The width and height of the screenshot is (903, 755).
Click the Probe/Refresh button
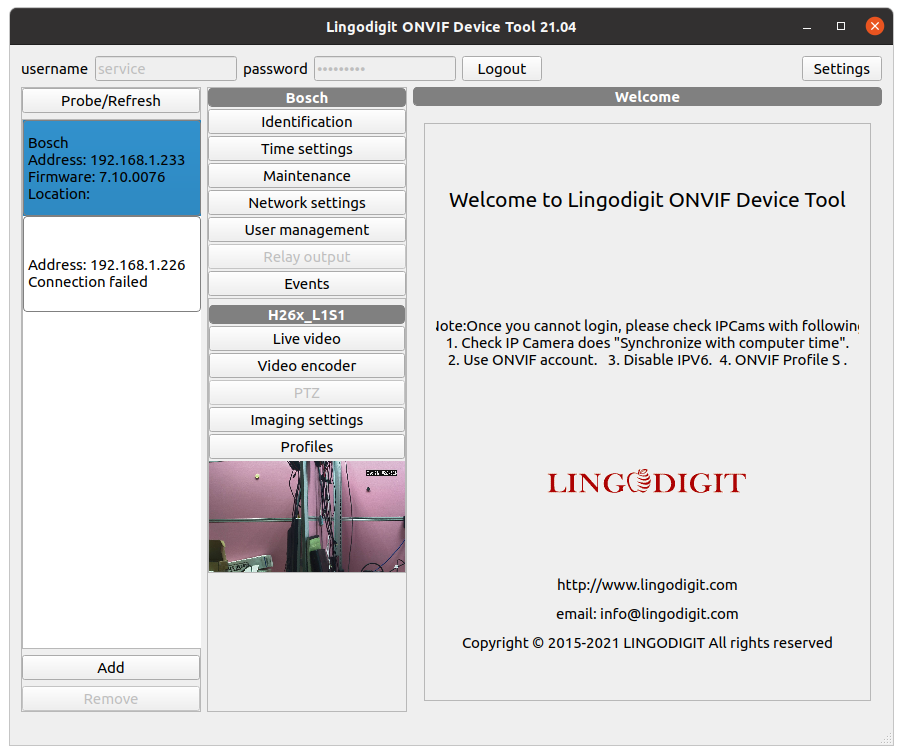(111, 101)
